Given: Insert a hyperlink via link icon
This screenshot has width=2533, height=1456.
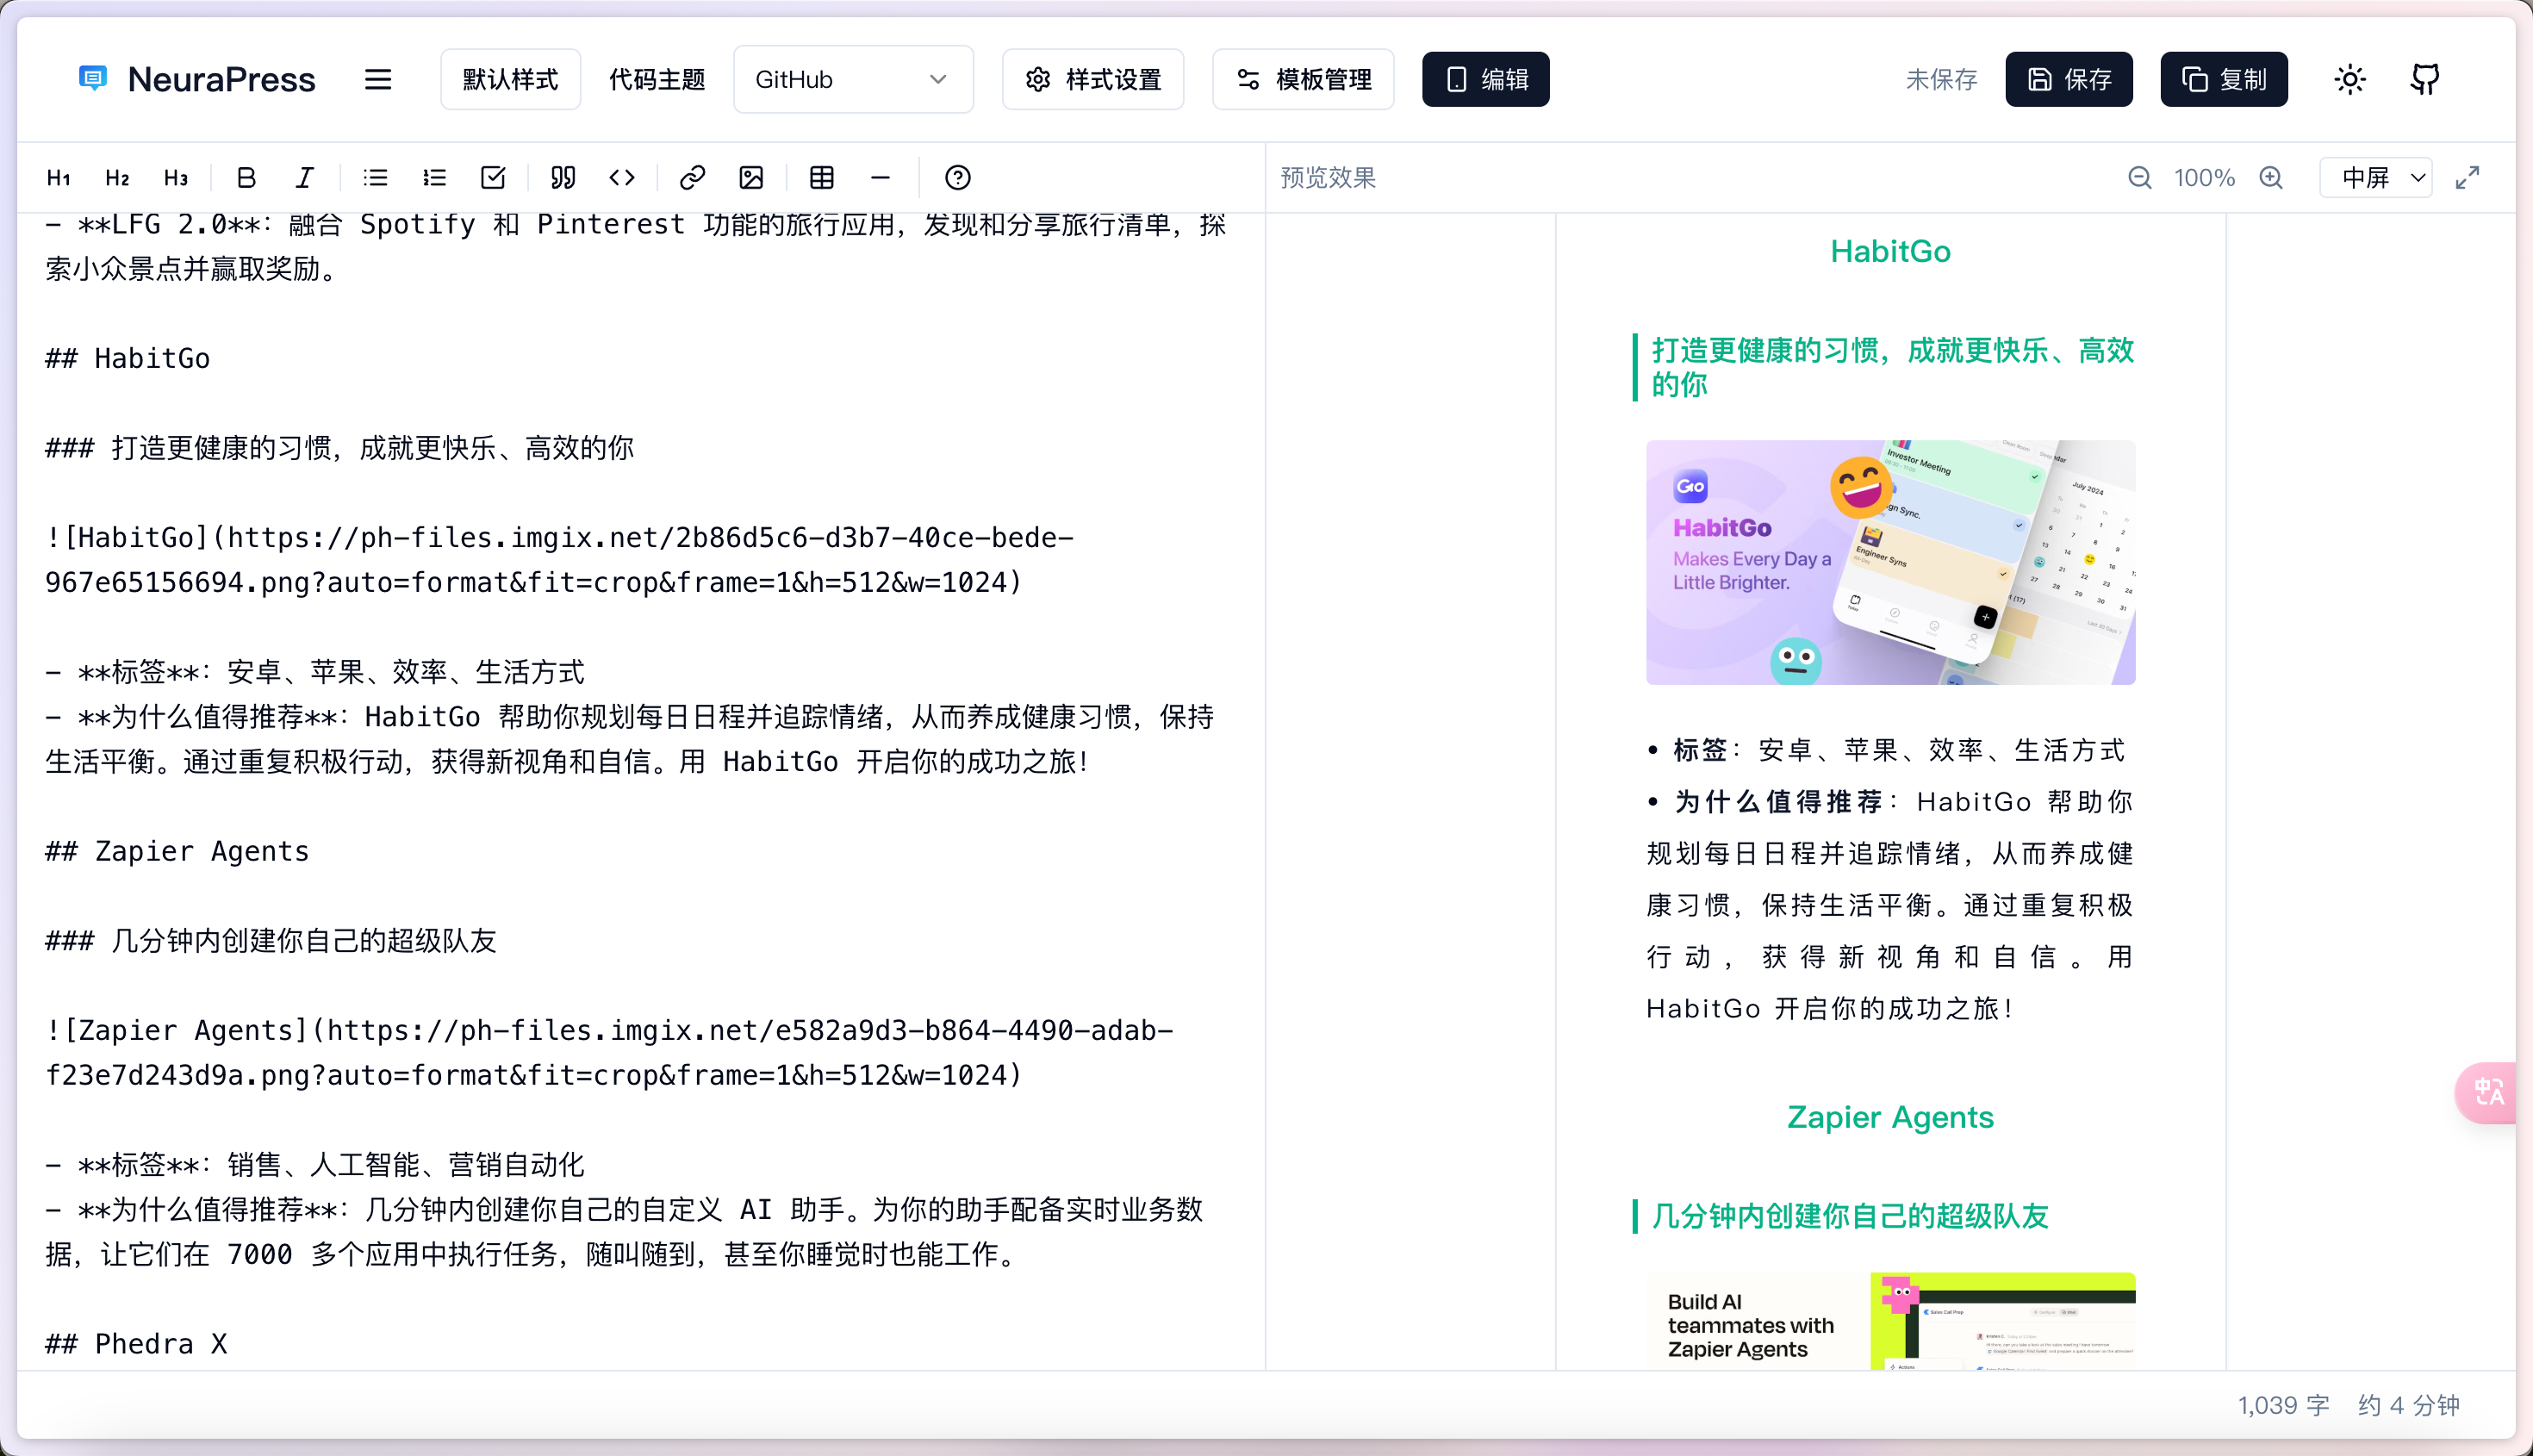Looking at the screenshot, I should click(x=692, y=178).
